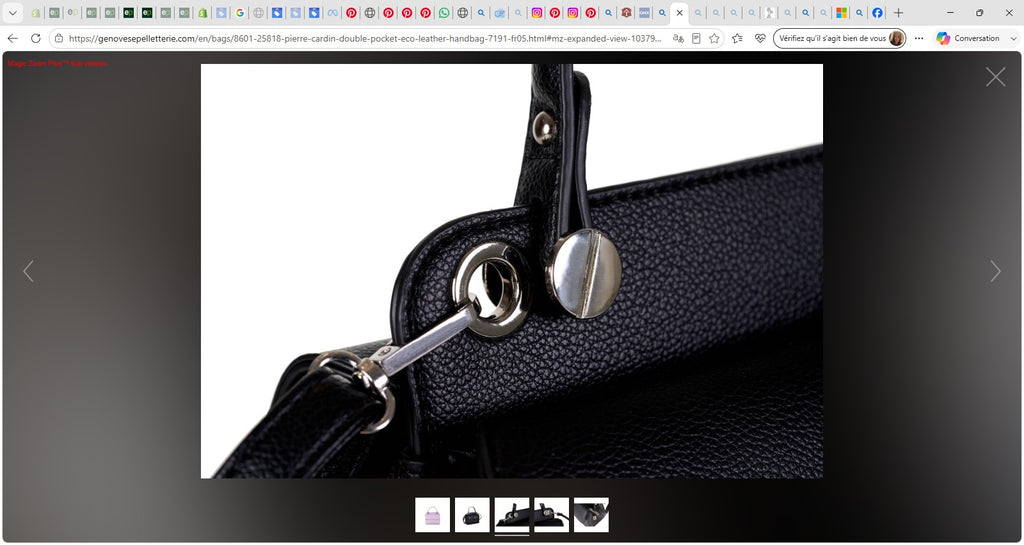This screenshot has height=545, width=1024.
Task: Focus the genovesepelletterie.com address bar
Action: [x=365, y=39]
